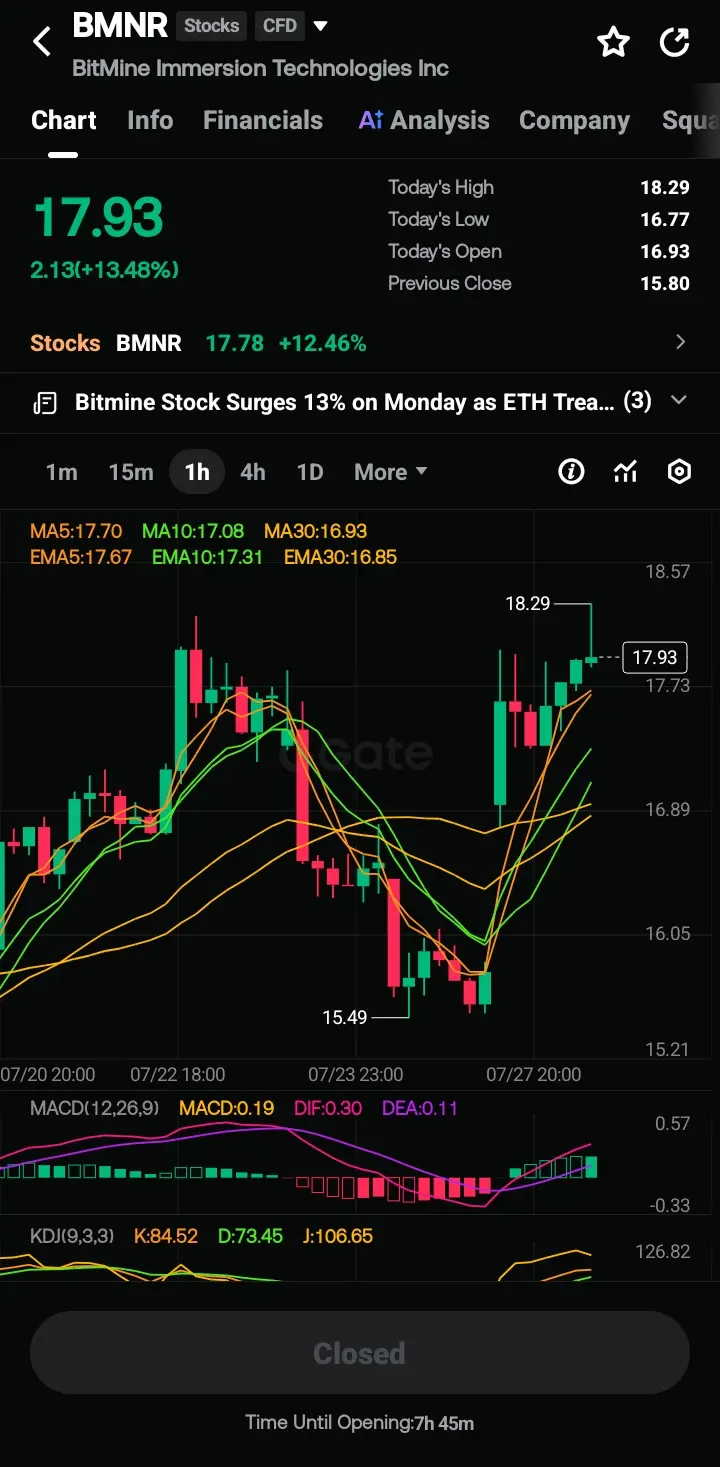
Task: Open chart settings hexagon icon
Action: tap(680, 472)
